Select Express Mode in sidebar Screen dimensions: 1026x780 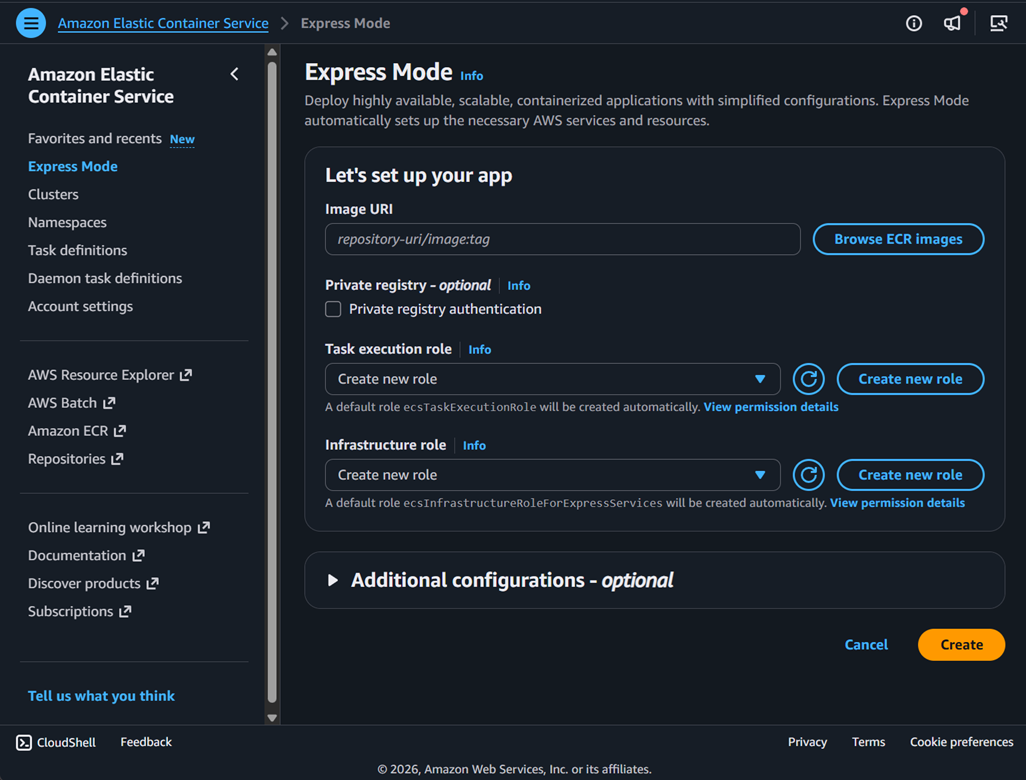pos(73,167)
